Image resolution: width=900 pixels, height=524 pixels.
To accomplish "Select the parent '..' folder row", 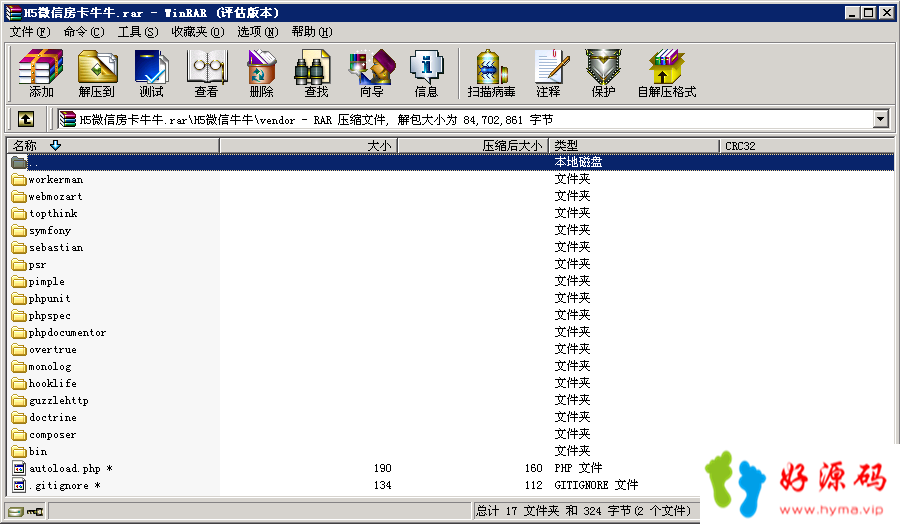I will (451, 162).
